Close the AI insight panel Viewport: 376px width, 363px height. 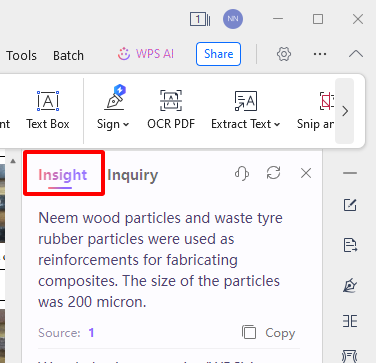(306, 173)
